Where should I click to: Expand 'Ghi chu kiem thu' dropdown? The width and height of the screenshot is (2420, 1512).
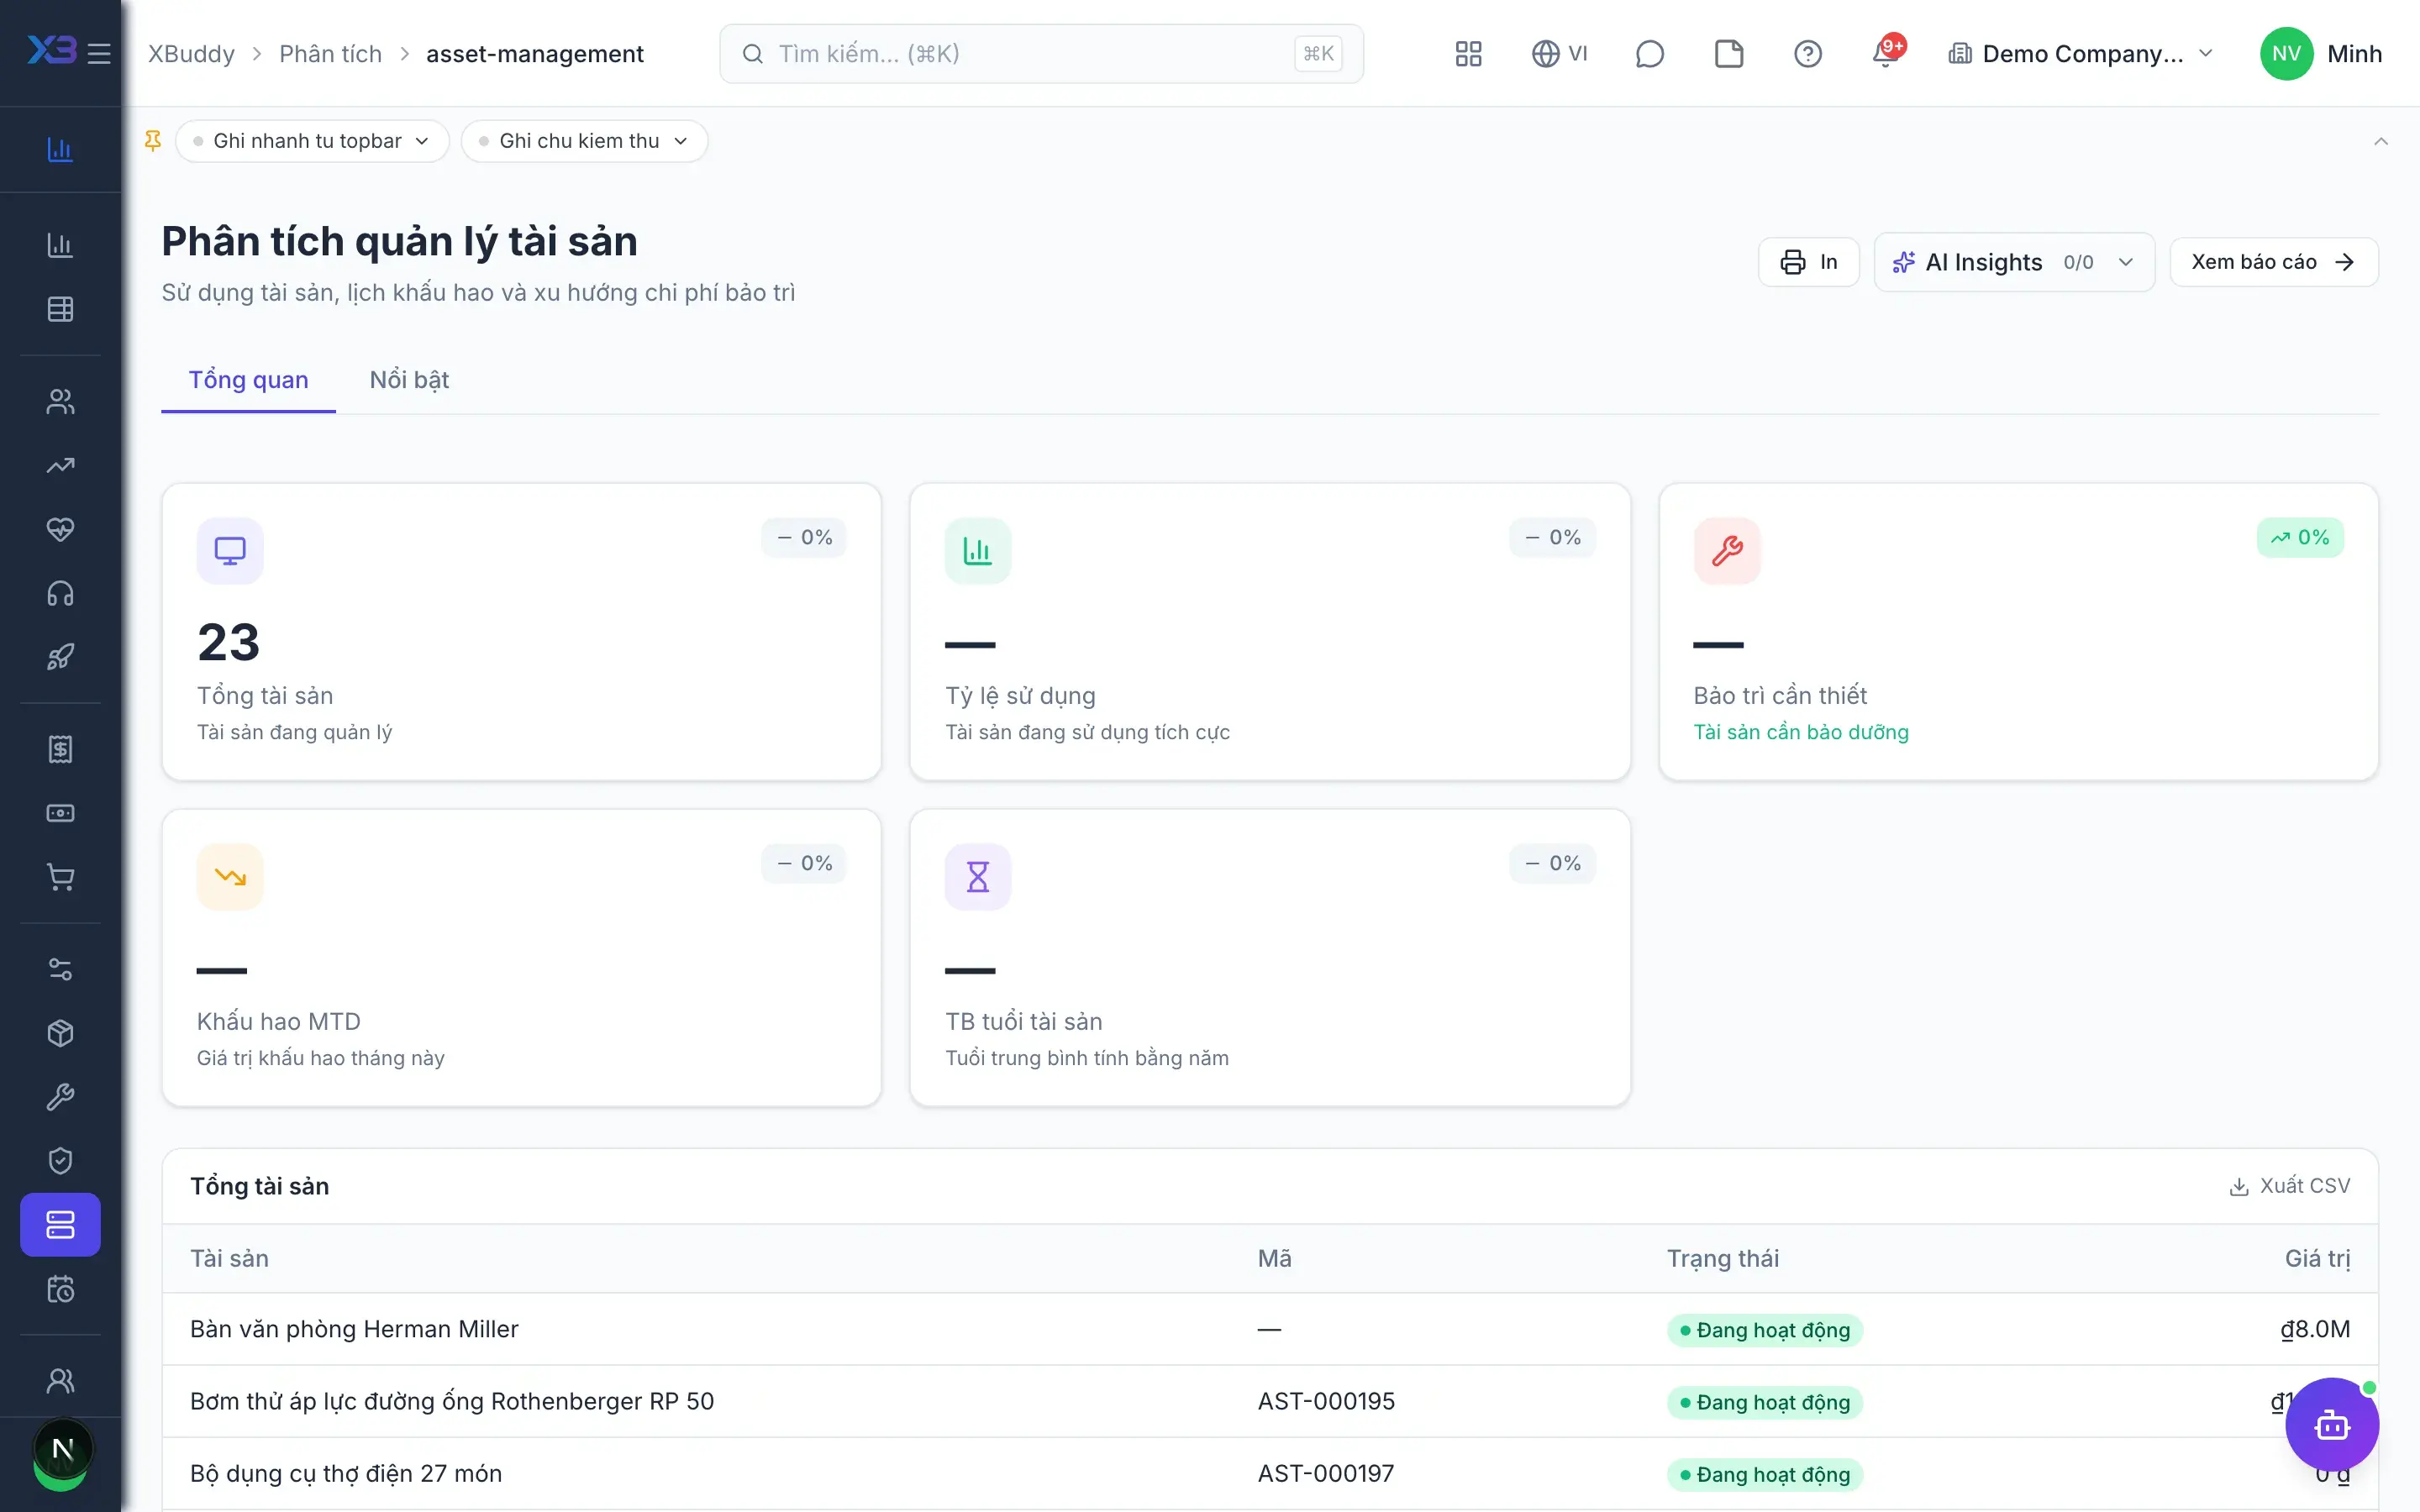point(584,141)
